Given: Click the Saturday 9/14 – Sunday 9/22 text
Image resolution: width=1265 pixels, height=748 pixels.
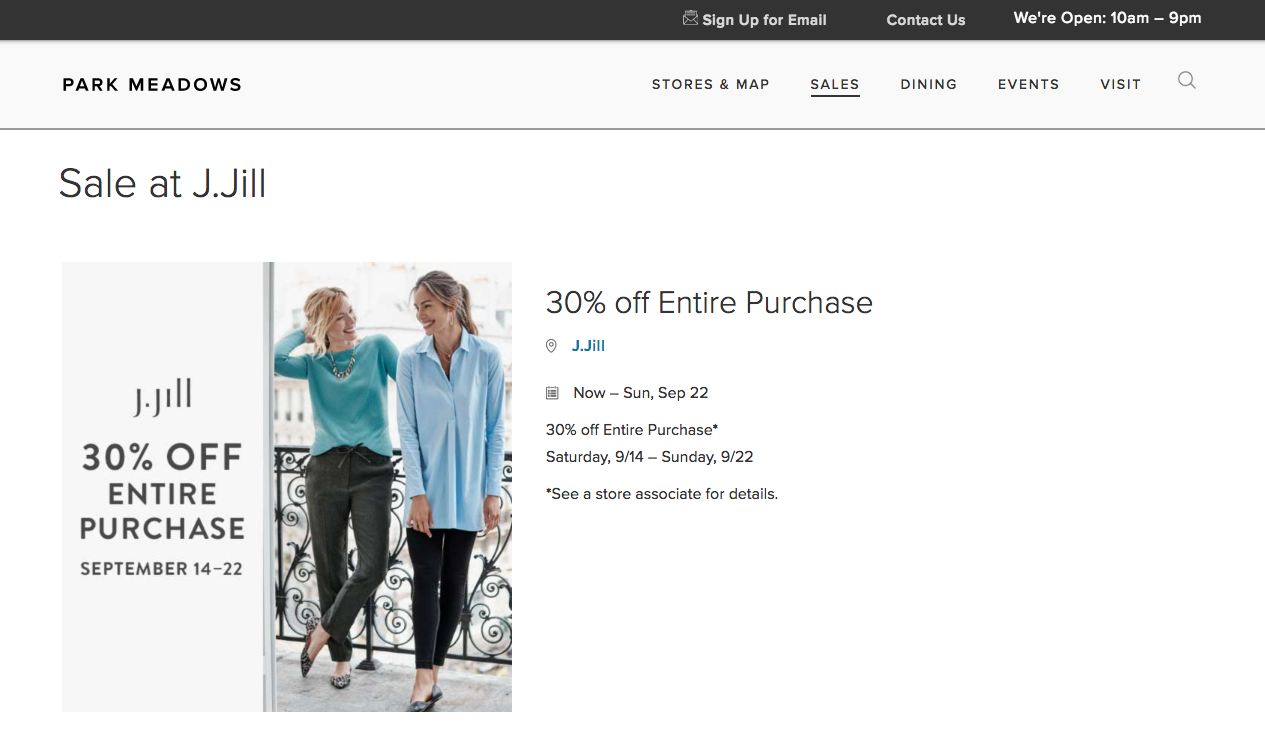Looking at the screenshot, I should [x=649, y=457].
